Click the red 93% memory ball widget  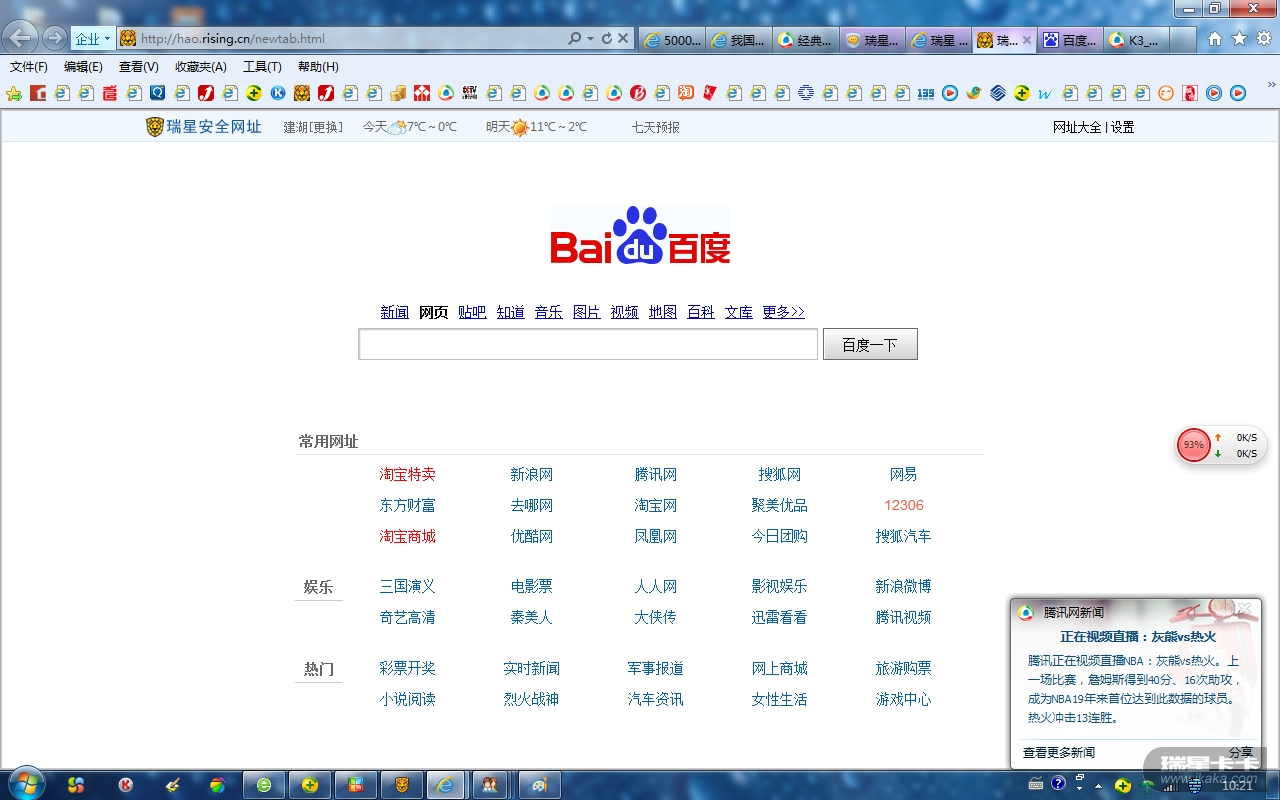pyautogui.click(x=1194, y=445)
